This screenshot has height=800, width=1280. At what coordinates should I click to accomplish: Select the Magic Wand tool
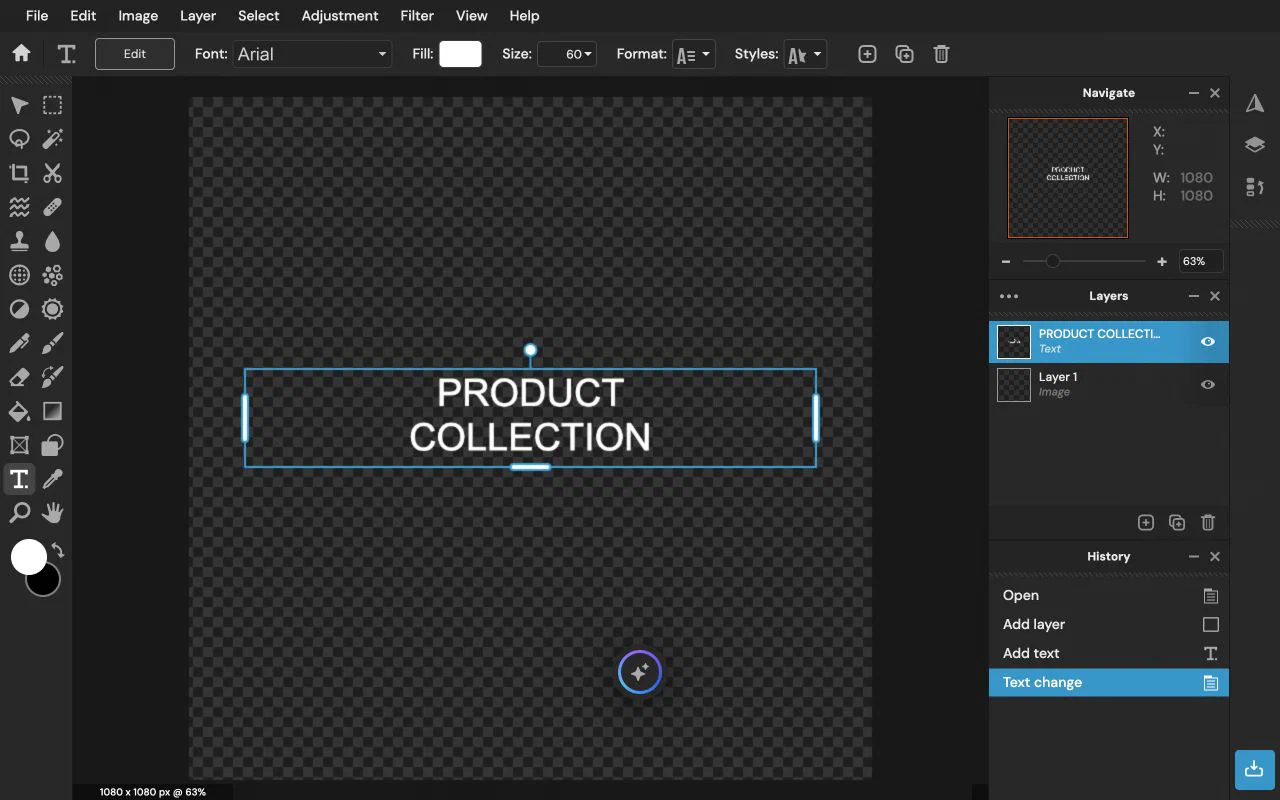coord(52,139)
